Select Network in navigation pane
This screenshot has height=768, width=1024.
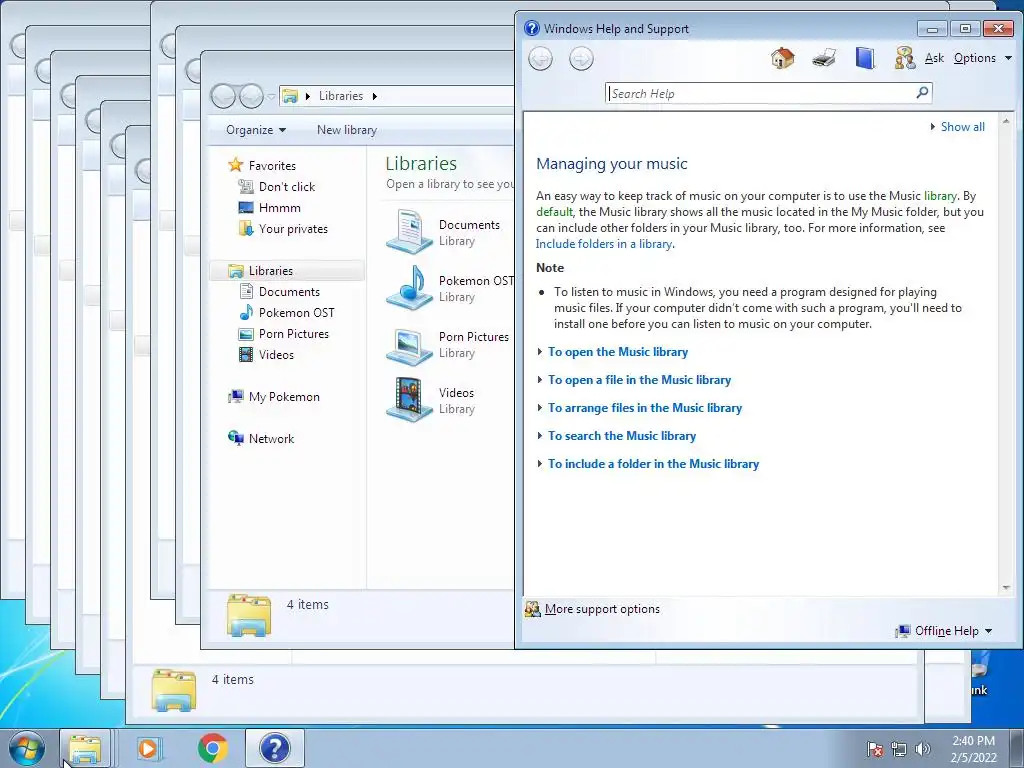(x=271, y=438)
